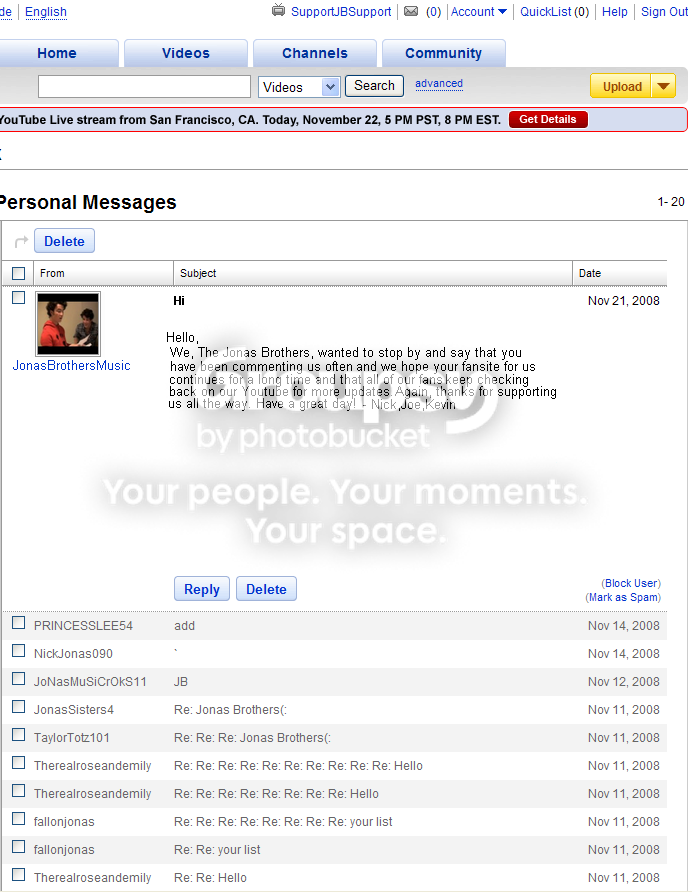The image size is (692, 892).
Task: Switch to the Channels tab
Action: tap(315, 53)
